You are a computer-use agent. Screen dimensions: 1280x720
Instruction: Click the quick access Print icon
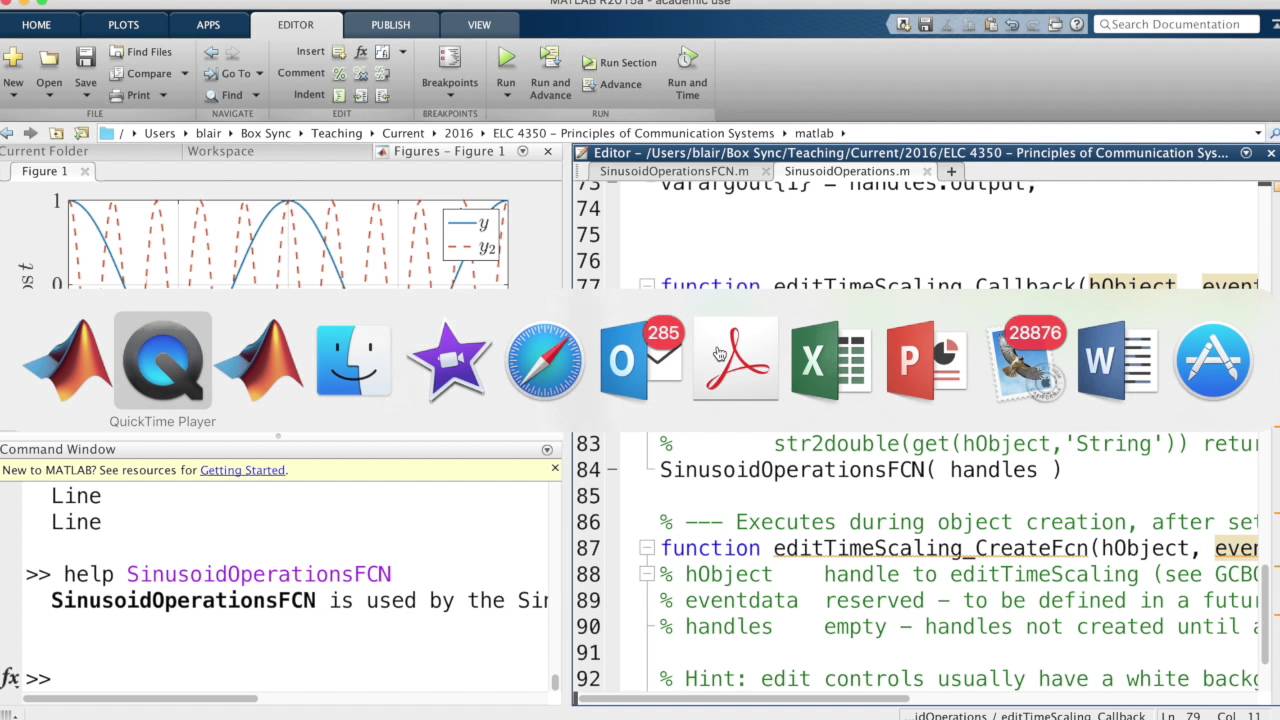1054,24
